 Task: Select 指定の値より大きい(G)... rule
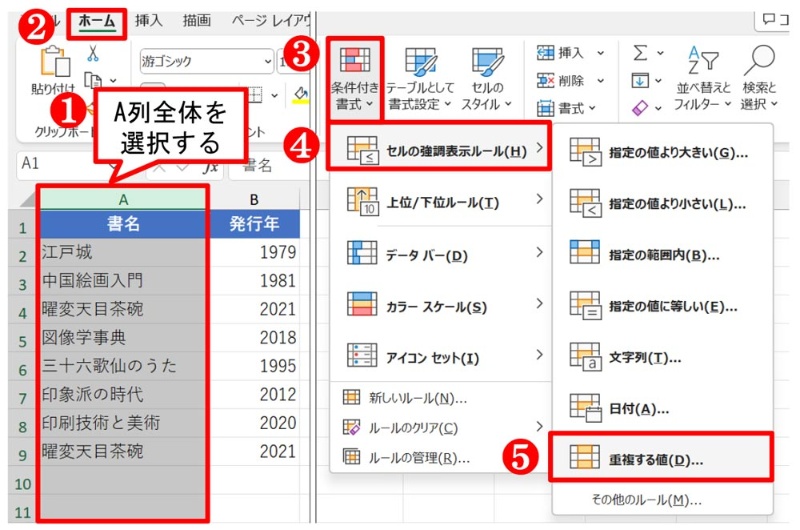click(x=662, y=153)
